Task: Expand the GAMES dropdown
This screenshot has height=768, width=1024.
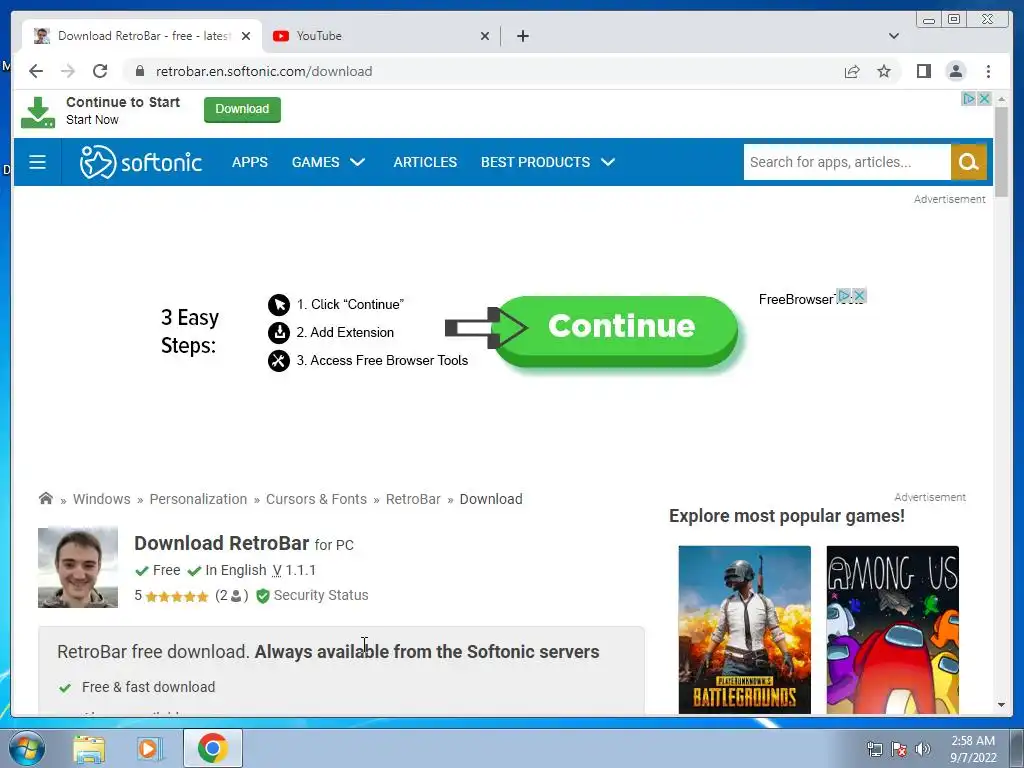Action: [328, 162]
